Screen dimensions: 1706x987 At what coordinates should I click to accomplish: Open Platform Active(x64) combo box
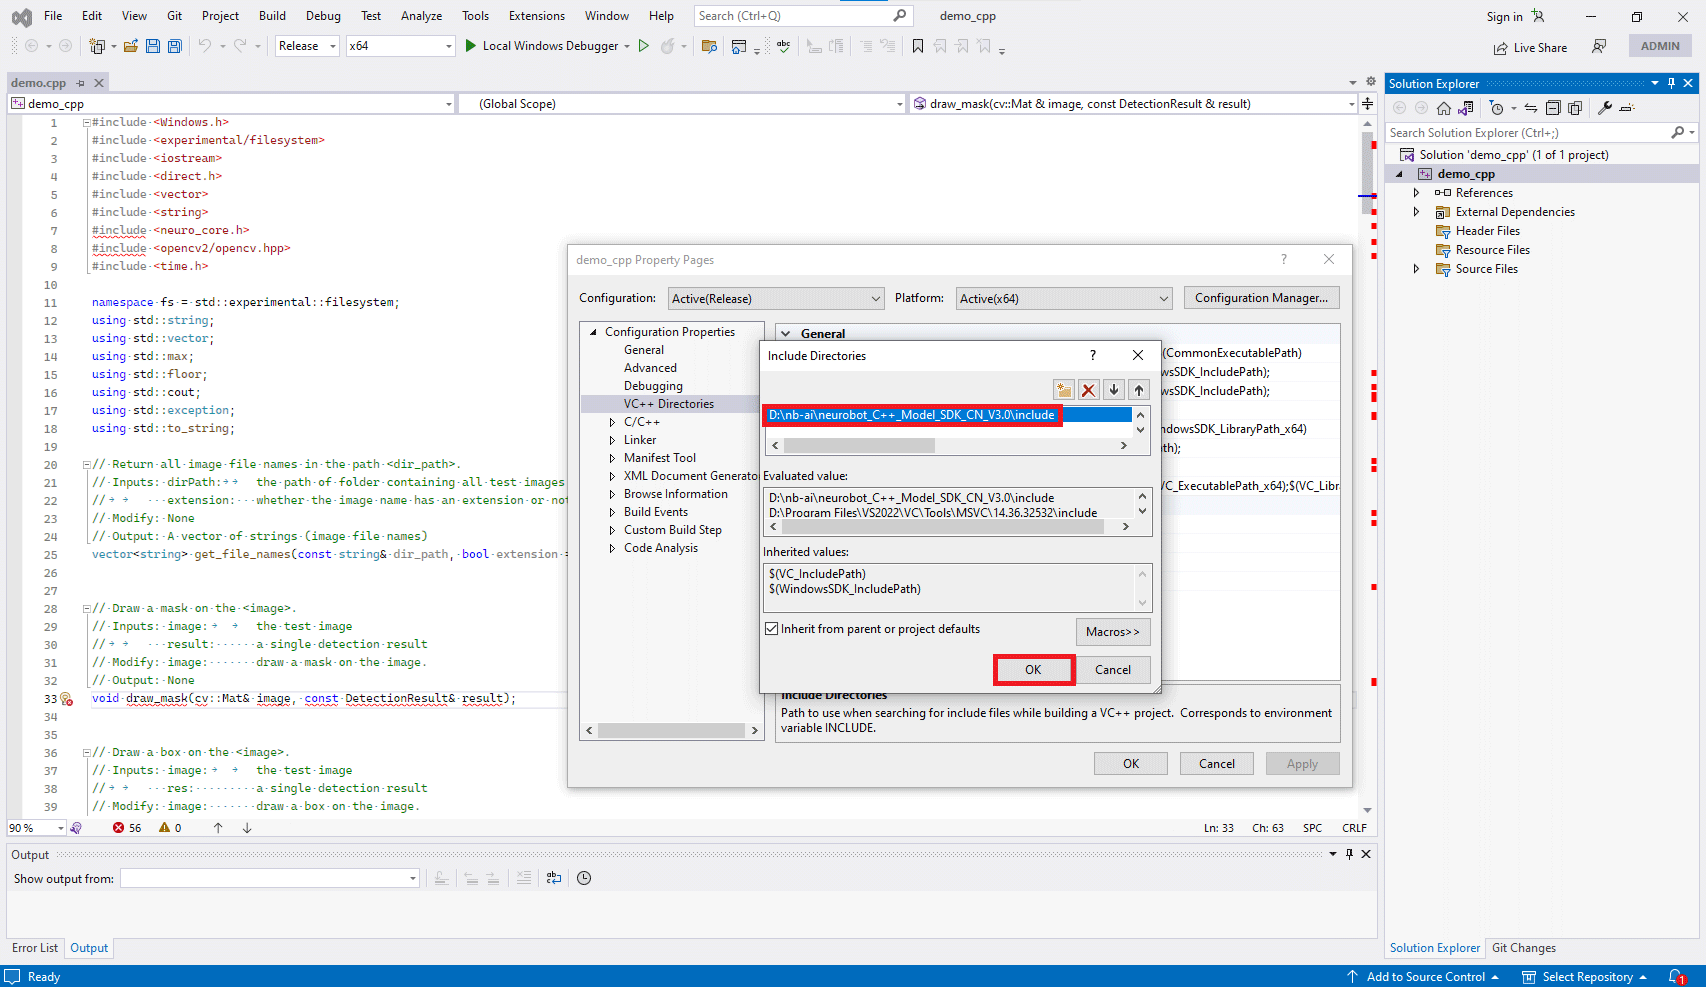[x=1064, y=298]
